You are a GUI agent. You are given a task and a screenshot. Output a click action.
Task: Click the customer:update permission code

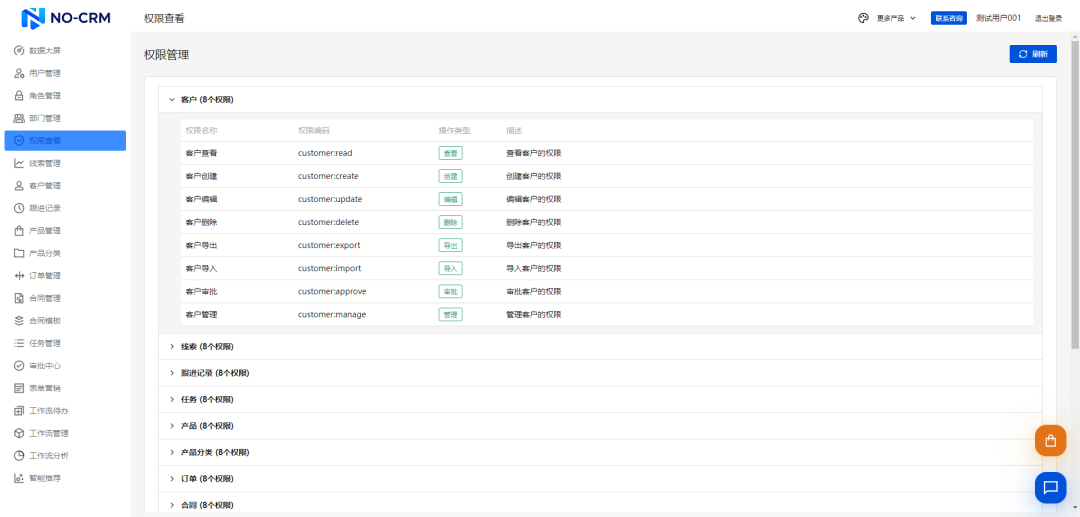[x=330, y=199]
